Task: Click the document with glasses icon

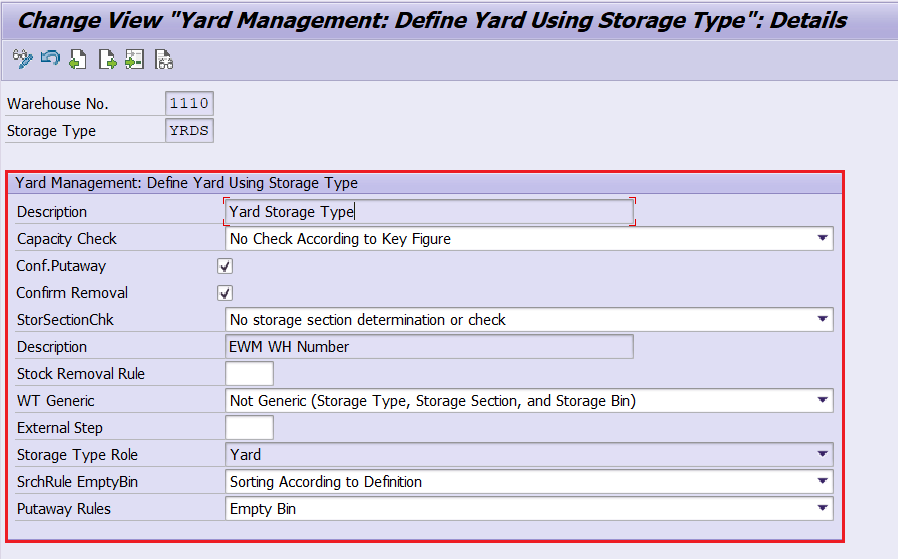Action: pyautogui.click(x=164, y=61)
